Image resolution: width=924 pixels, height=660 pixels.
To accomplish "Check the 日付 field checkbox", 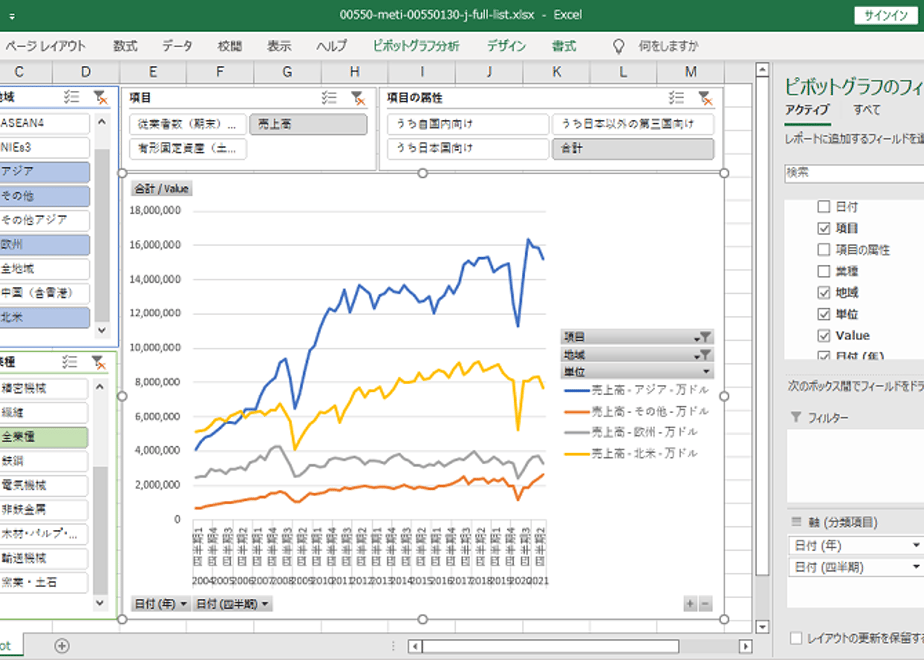I will [x=824, y=206].
